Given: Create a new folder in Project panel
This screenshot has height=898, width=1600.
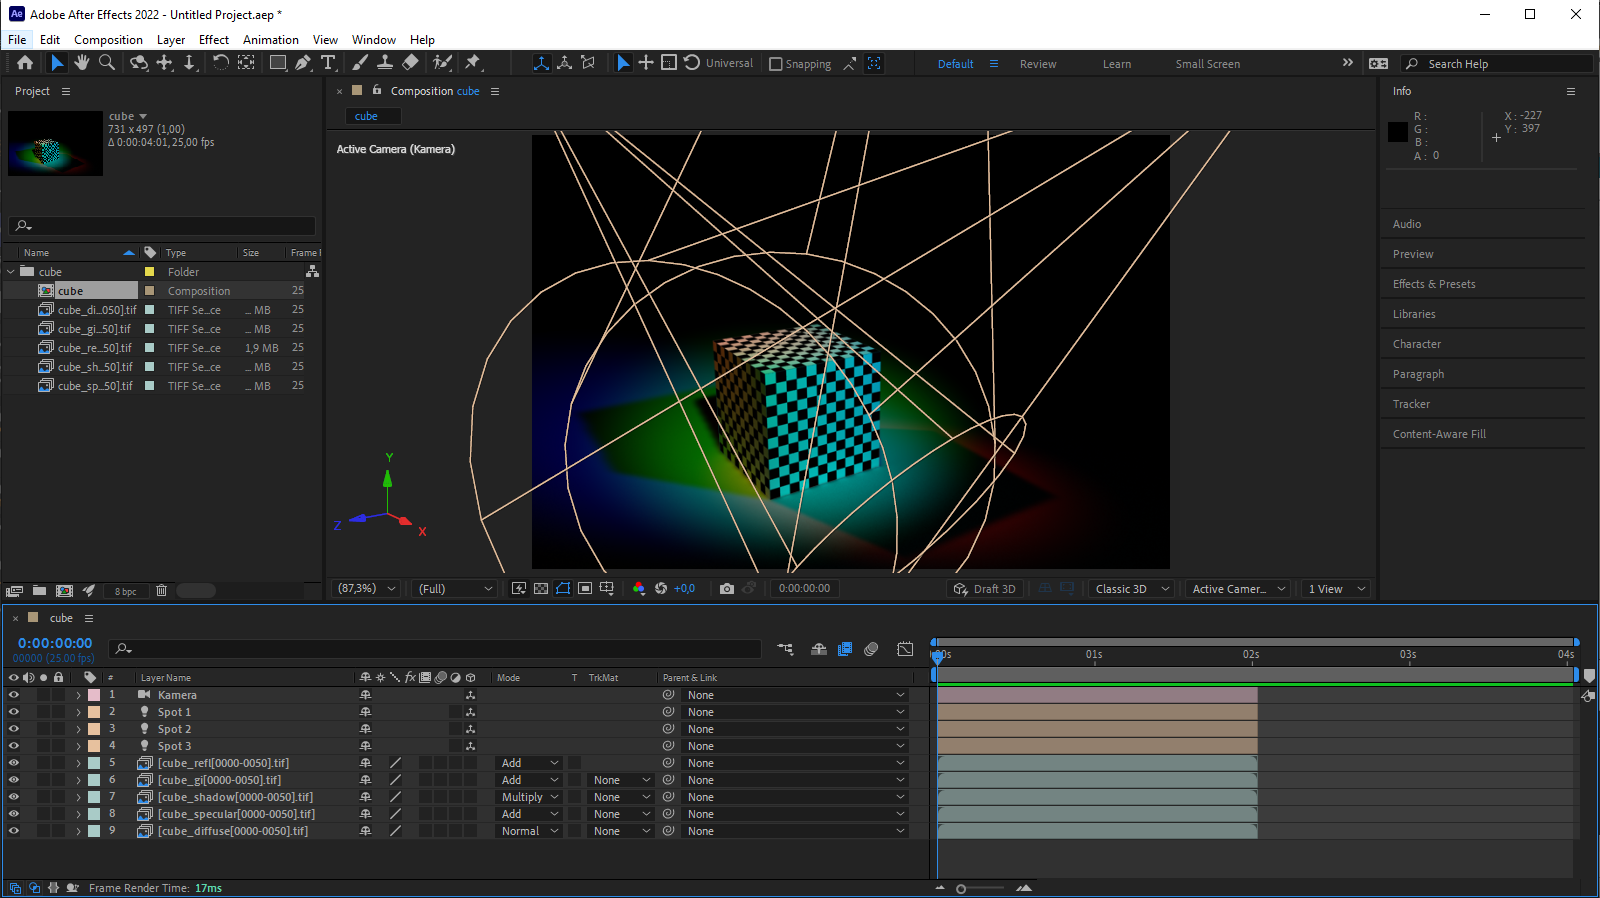Looking at the screenshot, I should pos(40,591).
